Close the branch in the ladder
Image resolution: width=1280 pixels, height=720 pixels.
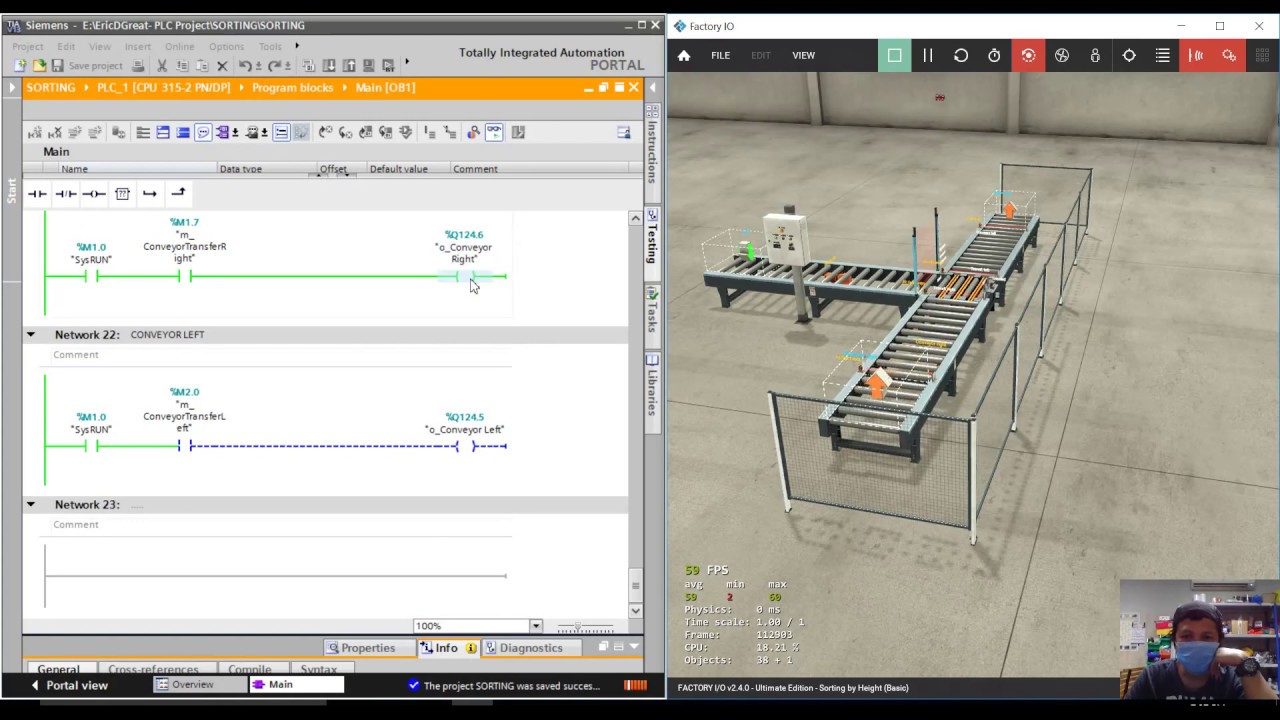178,193
